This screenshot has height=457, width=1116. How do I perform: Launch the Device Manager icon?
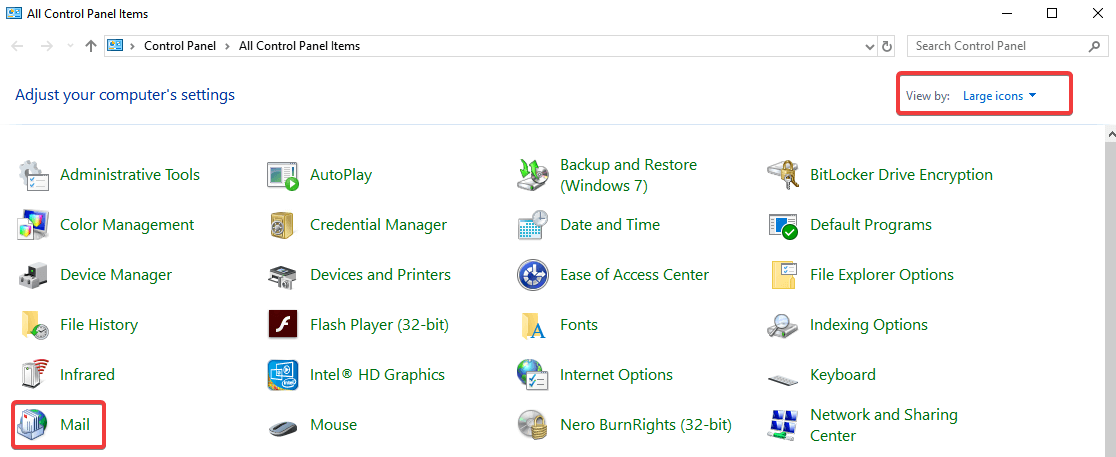[x=33, y=275]
